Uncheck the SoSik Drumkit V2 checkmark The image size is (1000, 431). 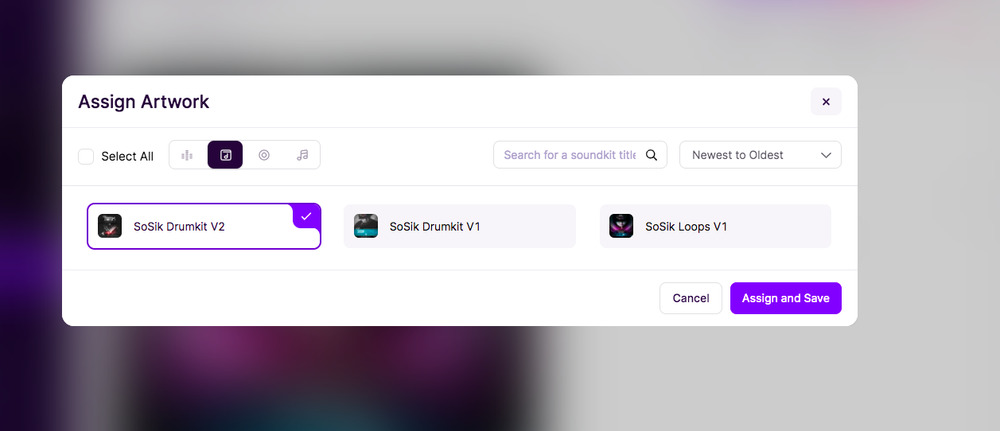307,216
